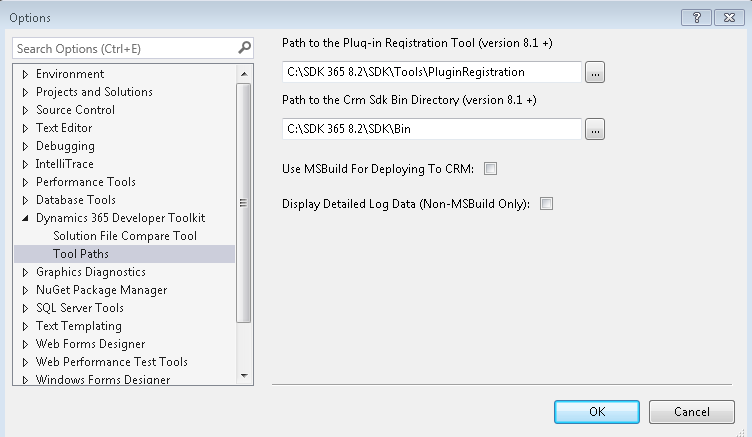Click the Plug-in Registration Tool path field
The height and width of the screenshot is (437, 752).
coord(432,72)
